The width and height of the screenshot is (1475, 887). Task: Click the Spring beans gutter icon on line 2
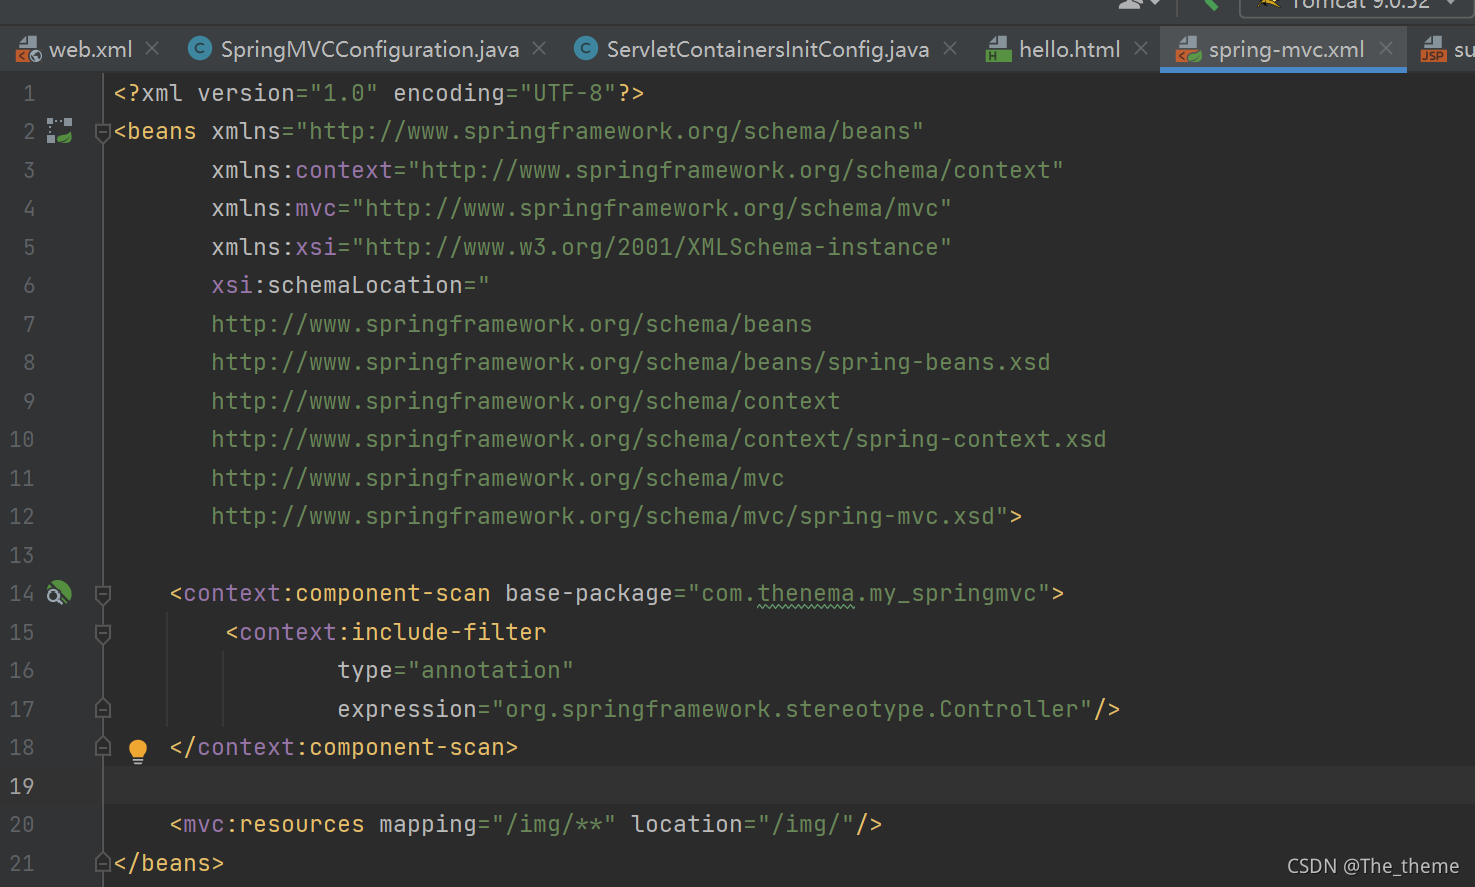pos(60,131)
